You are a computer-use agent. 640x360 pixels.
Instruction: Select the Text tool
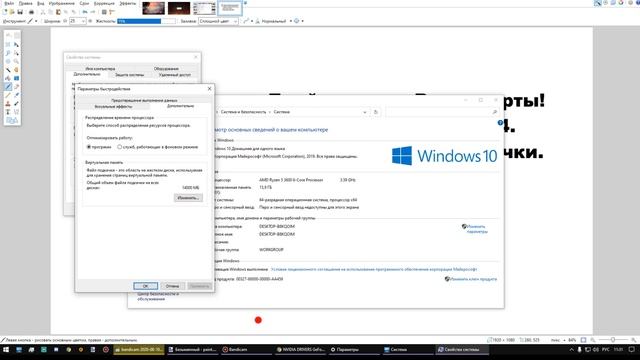click(8, 112)
